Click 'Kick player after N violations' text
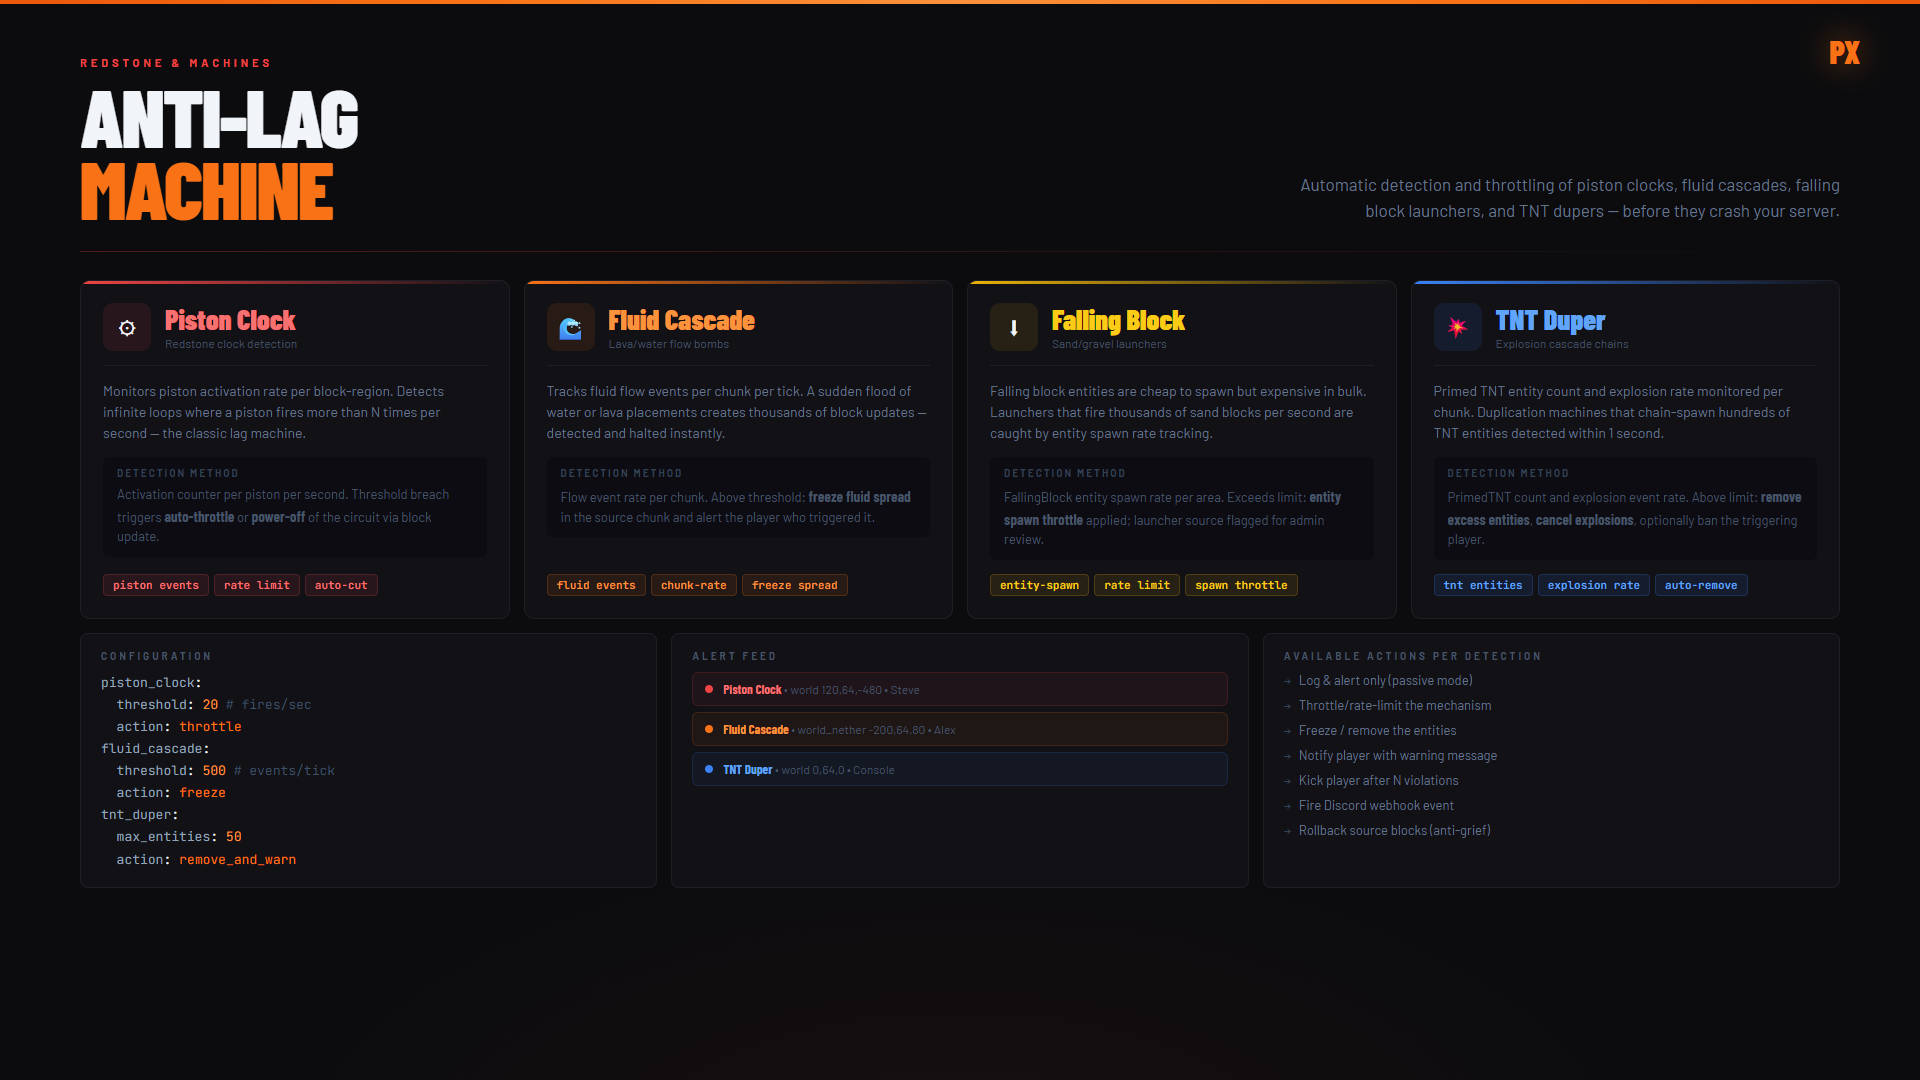Screen dimensions: 1920x1080 pyautogui.click(x=1378, y=781)
